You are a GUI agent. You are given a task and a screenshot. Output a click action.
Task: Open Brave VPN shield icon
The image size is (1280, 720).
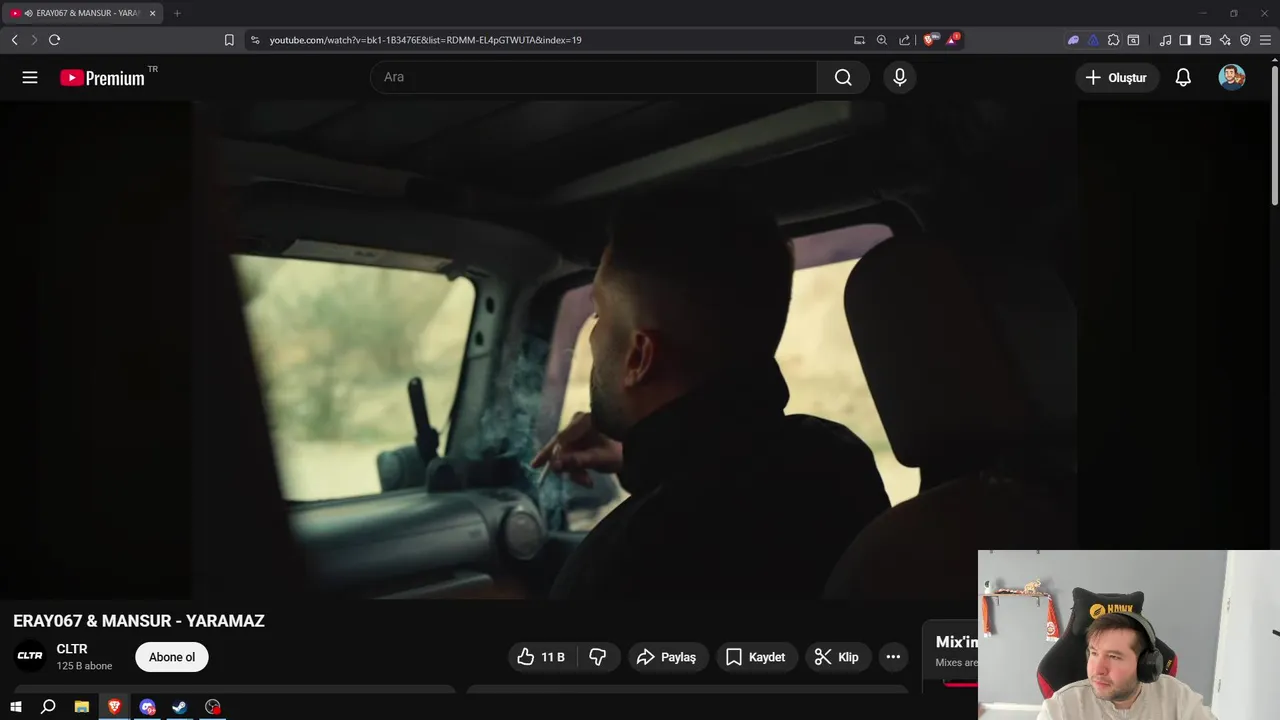tap(1245, 40)
